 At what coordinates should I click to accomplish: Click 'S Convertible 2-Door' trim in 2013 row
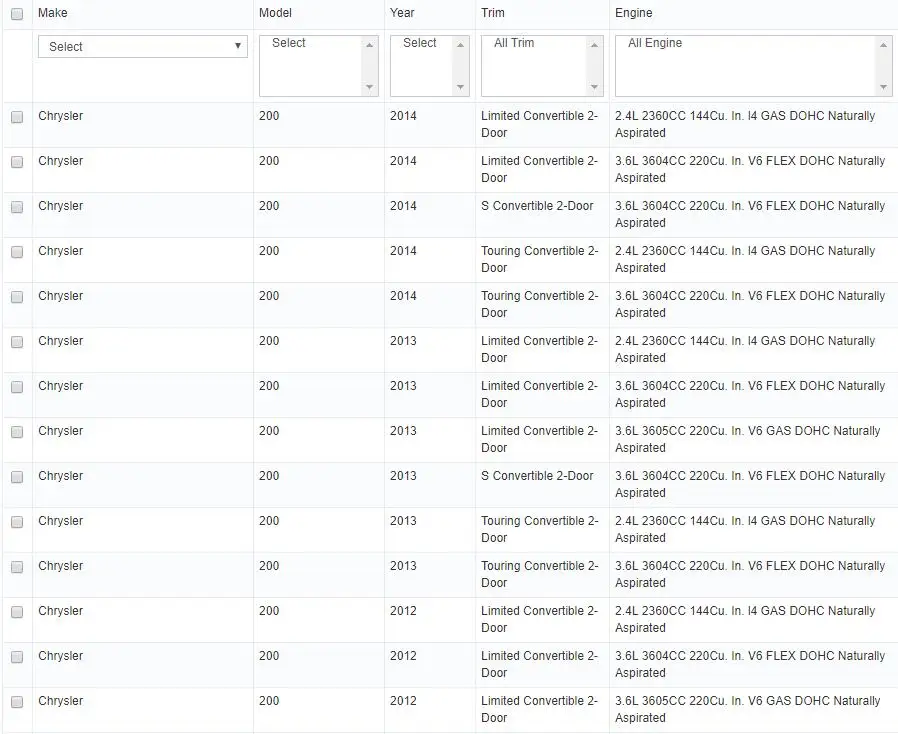[537, 476]
